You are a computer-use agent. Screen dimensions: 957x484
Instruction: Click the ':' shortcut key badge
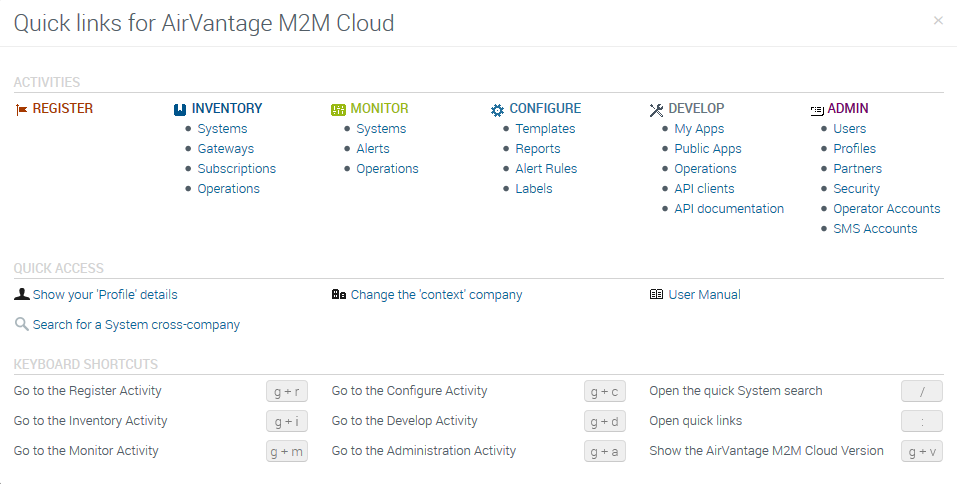pos(922,421)
